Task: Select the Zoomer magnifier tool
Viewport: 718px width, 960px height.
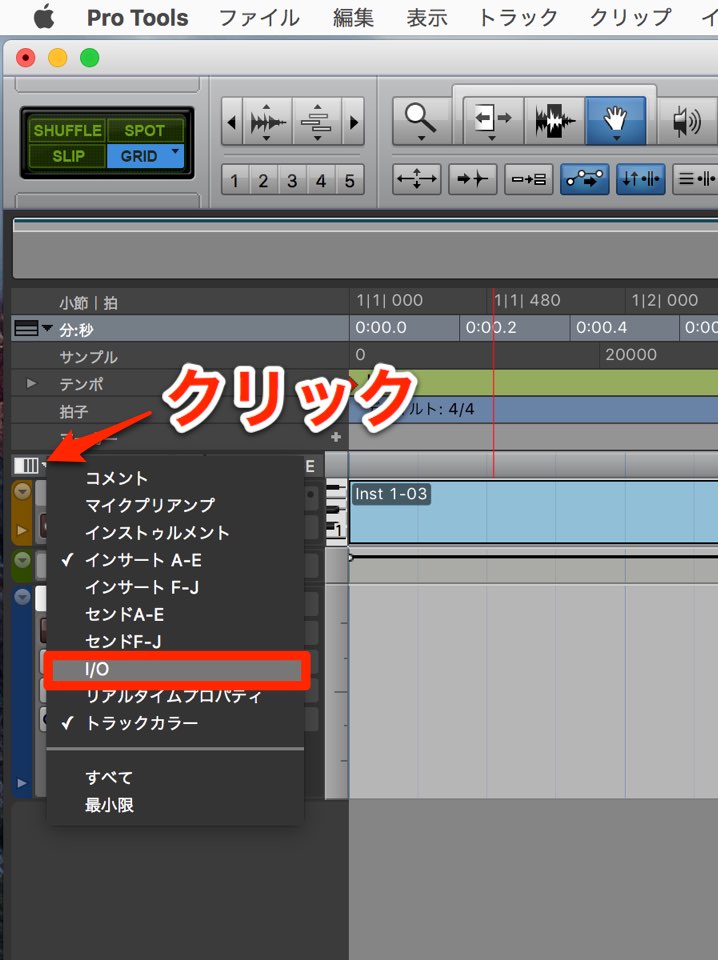Action: tap(421, 120)
